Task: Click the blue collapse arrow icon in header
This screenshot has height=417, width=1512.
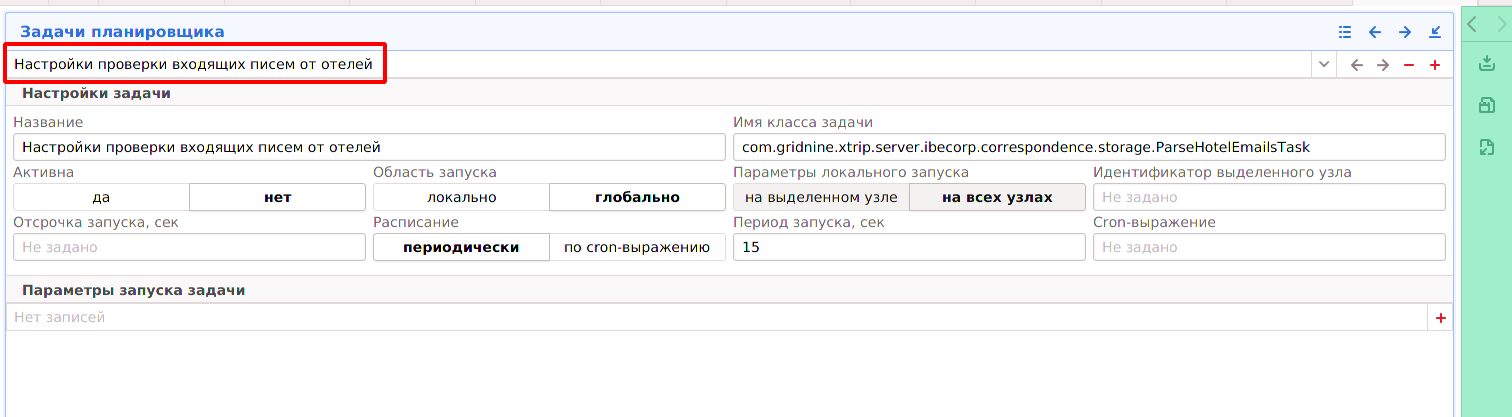Action: (1435, 32)
